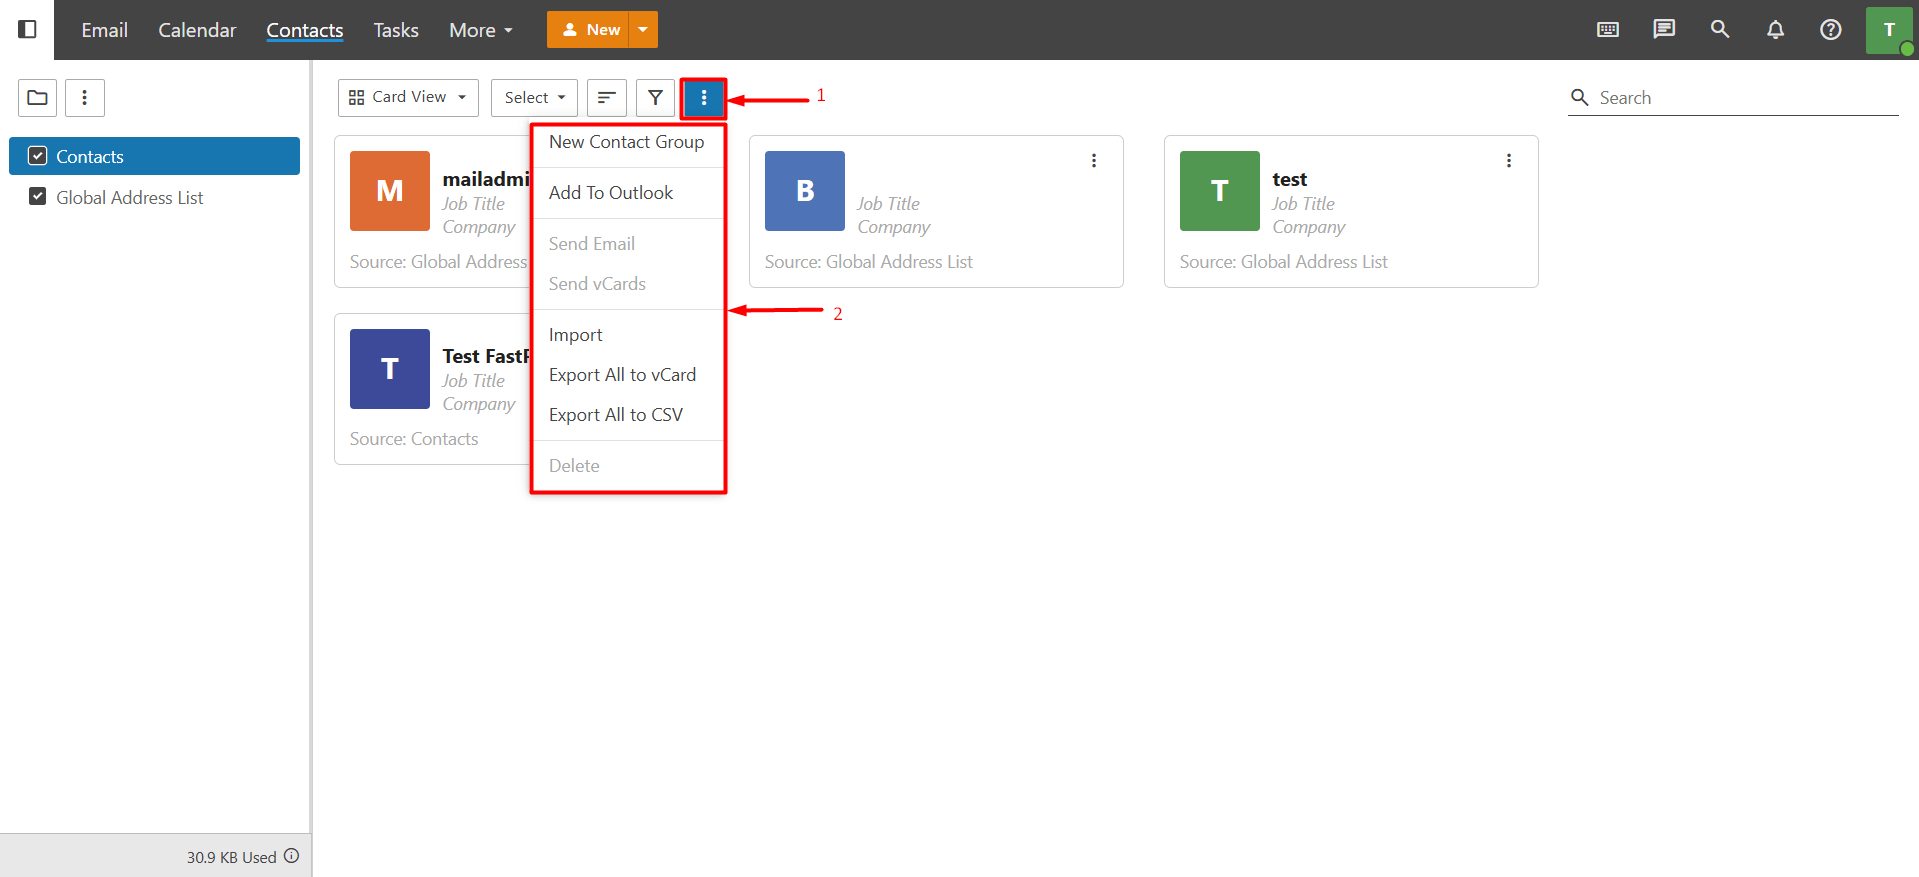1919x877 pixels.
Task: Open the Contacts section tab
Action: [305, 30]
